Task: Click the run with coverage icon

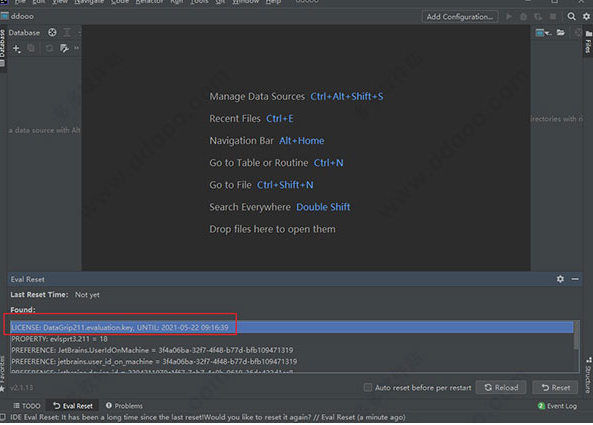Action: pos(538,17)
